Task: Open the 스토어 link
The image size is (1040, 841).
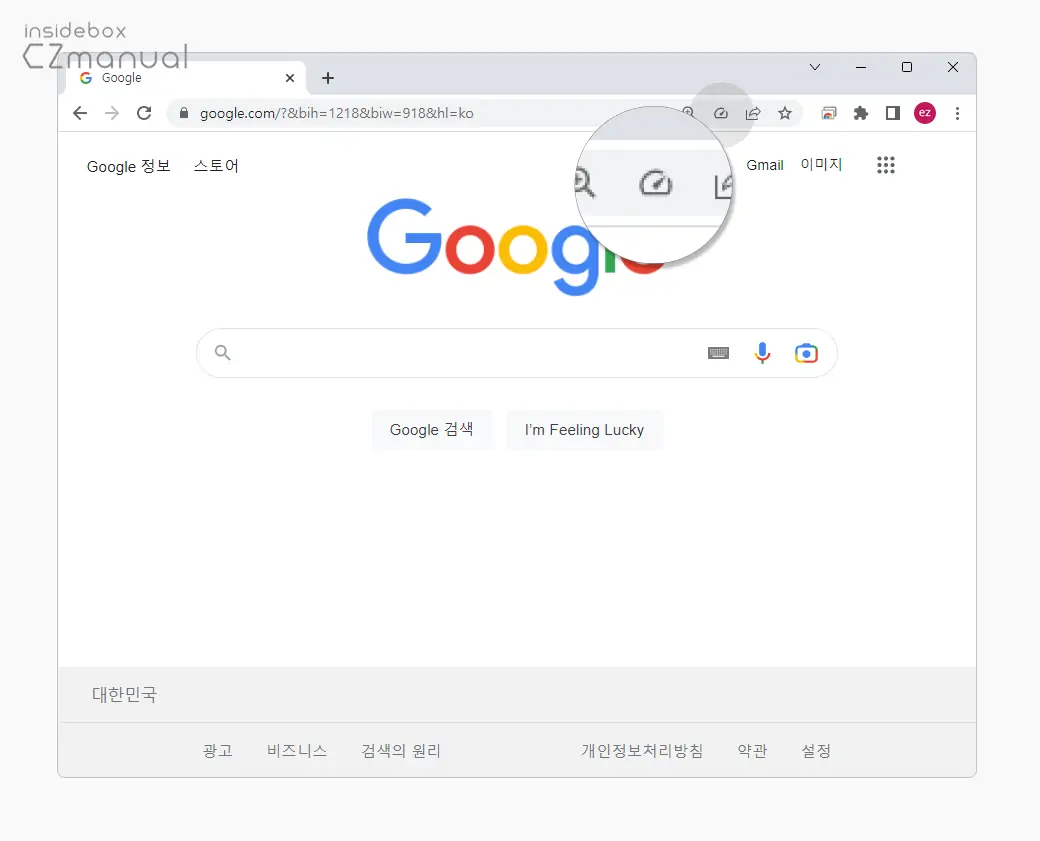Action: point(216,166)
